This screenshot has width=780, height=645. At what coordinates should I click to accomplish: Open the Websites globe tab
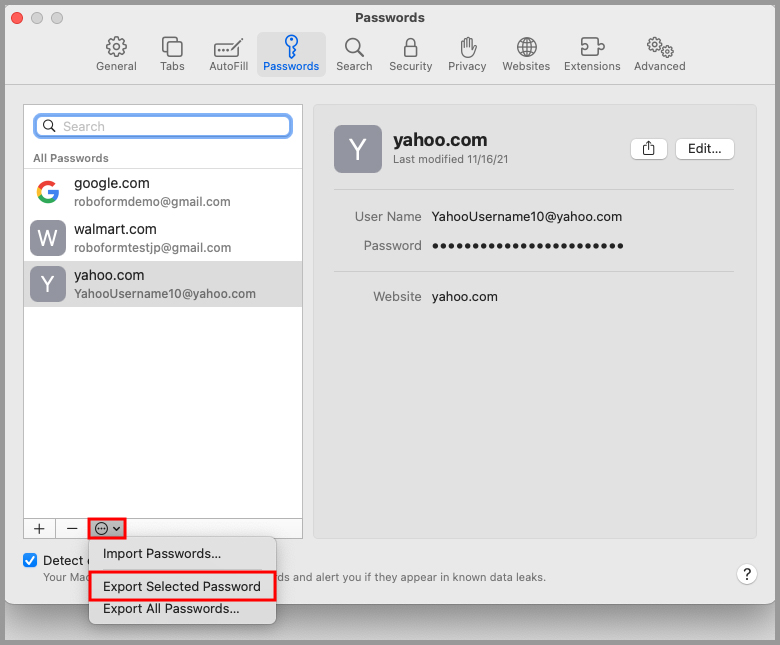click(x=526, y=54)
